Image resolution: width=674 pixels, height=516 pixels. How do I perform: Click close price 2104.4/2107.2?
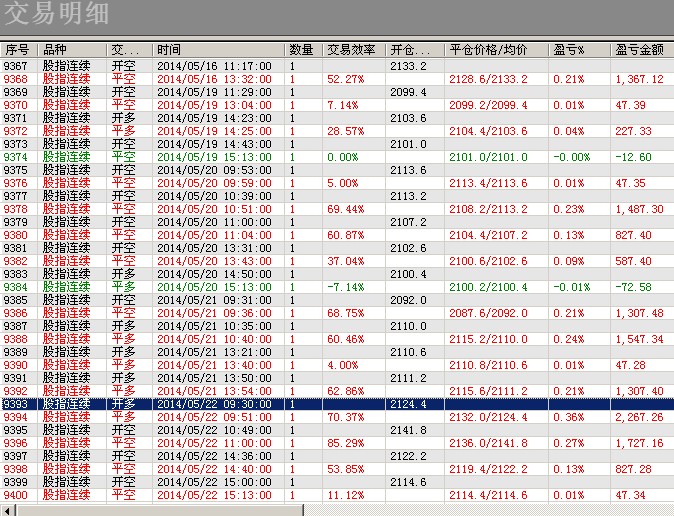pyautogui.click(x=488, y=235)
